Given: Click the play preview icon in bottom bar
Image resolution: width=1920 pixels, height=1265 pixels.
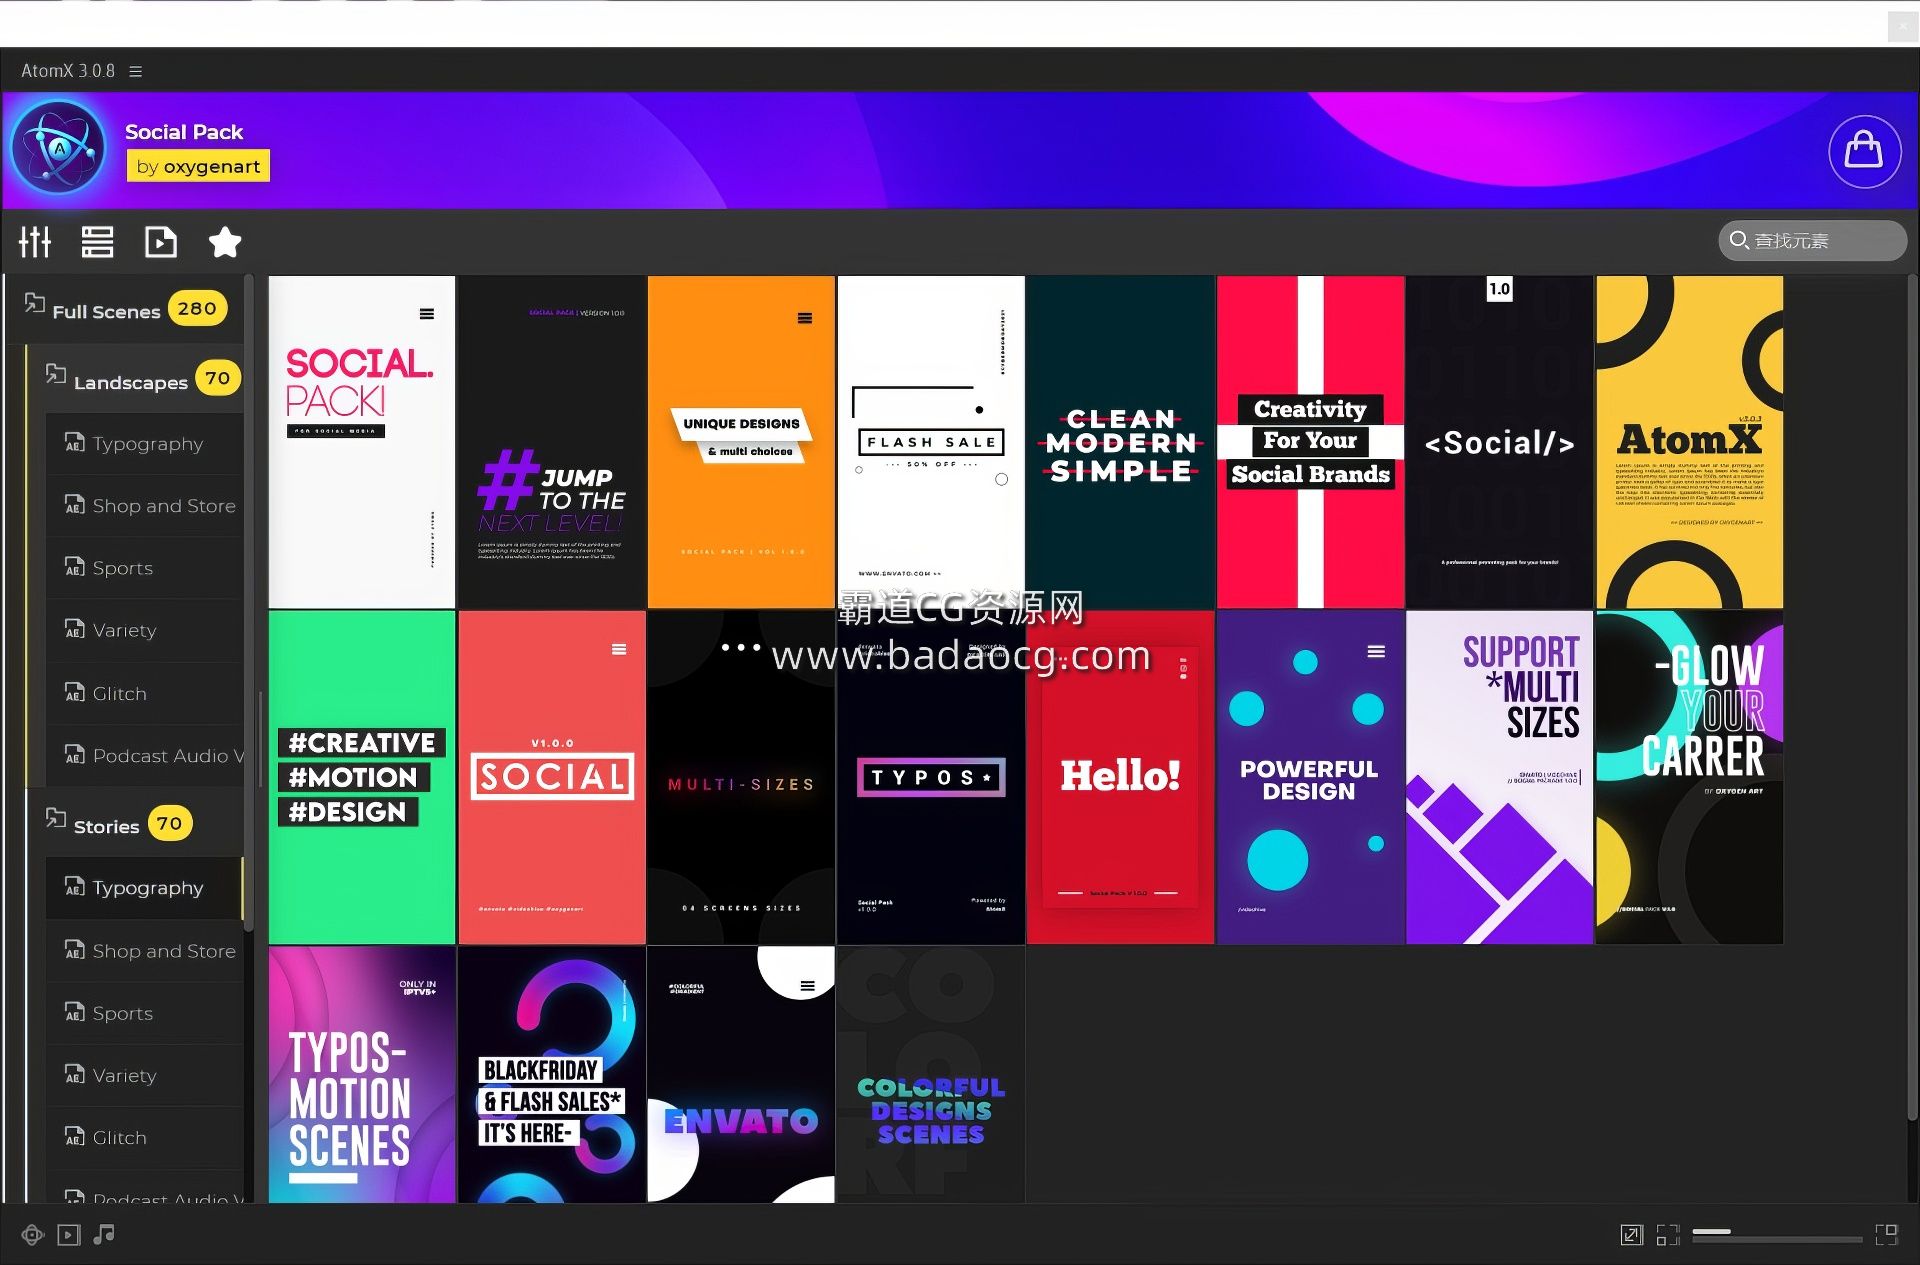Looking at the screenshot, I should point(68,1235).
